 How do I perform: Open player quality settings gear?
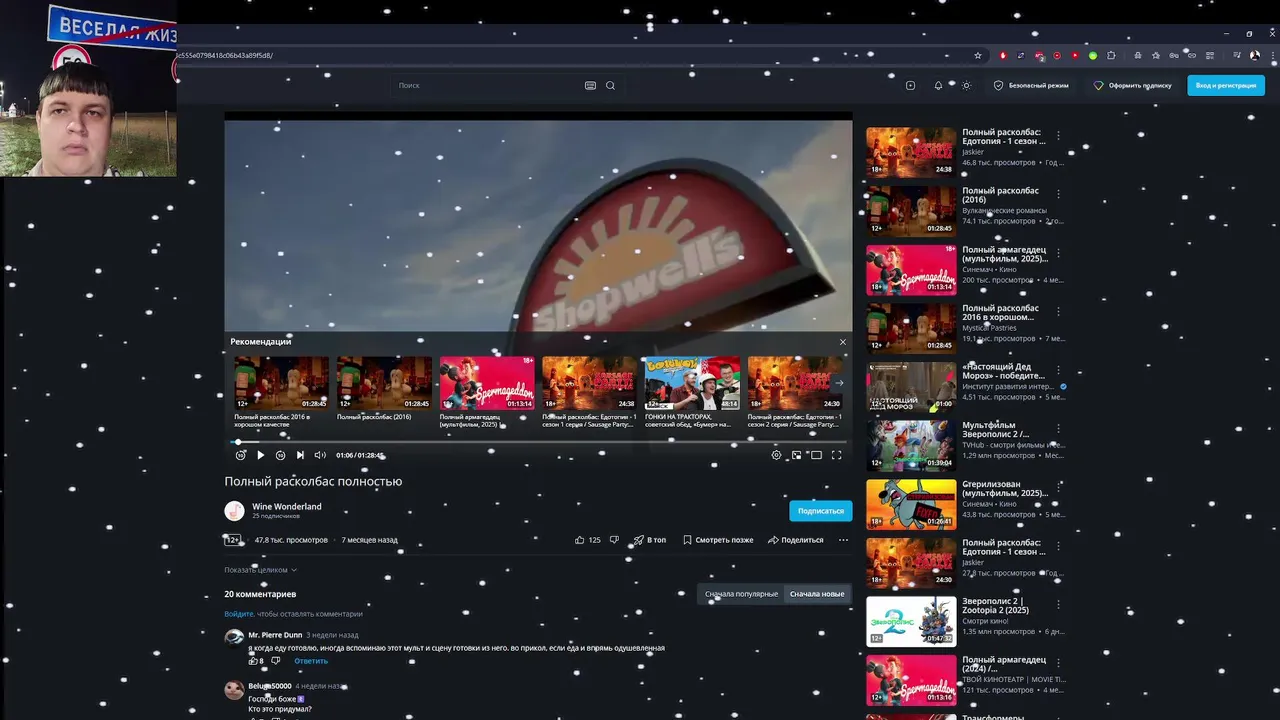click(x=776, y=455)
